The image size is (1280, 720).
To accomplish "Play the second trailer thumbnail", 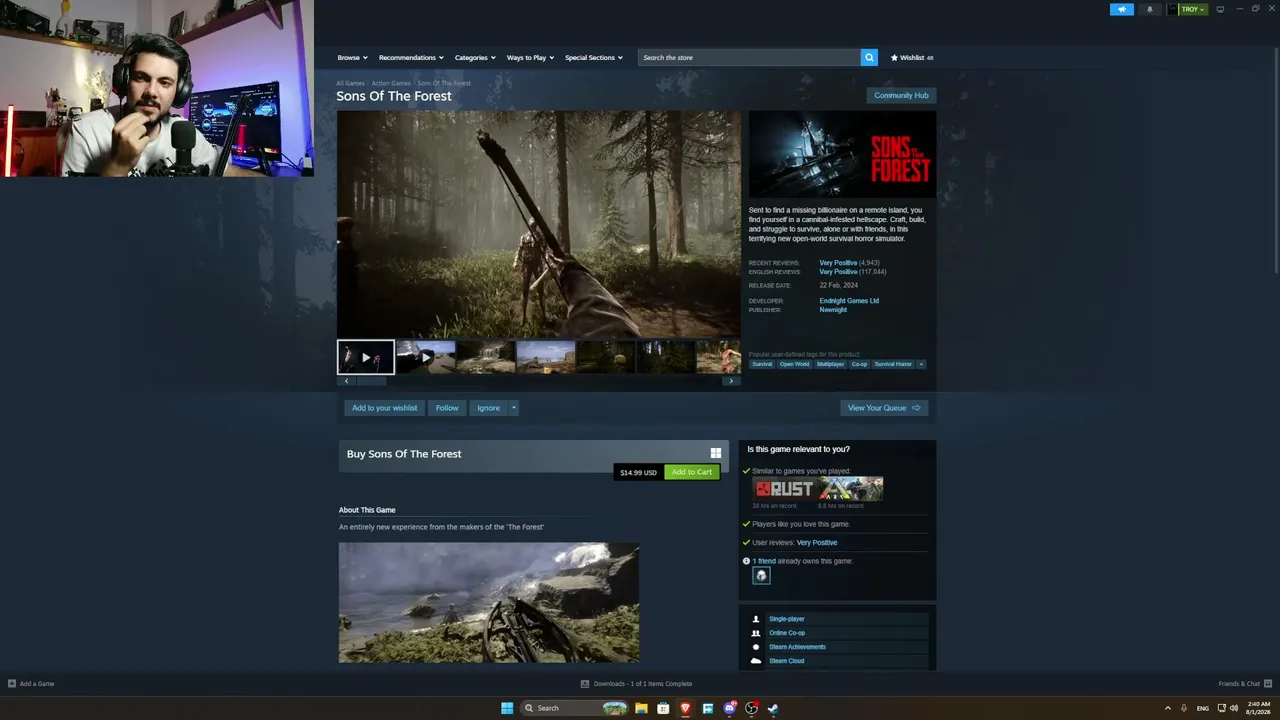I will pyautogui.click(x=426, y=357).
